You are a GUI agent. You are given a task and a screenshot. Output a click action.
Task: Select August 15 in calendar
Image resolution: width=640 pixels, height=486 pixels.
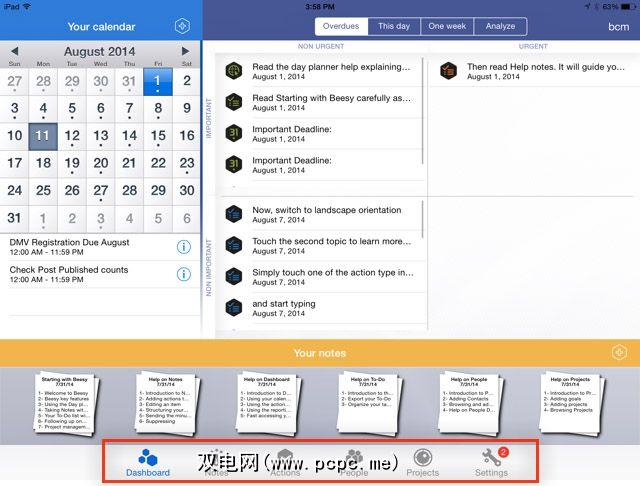(158, 136)
